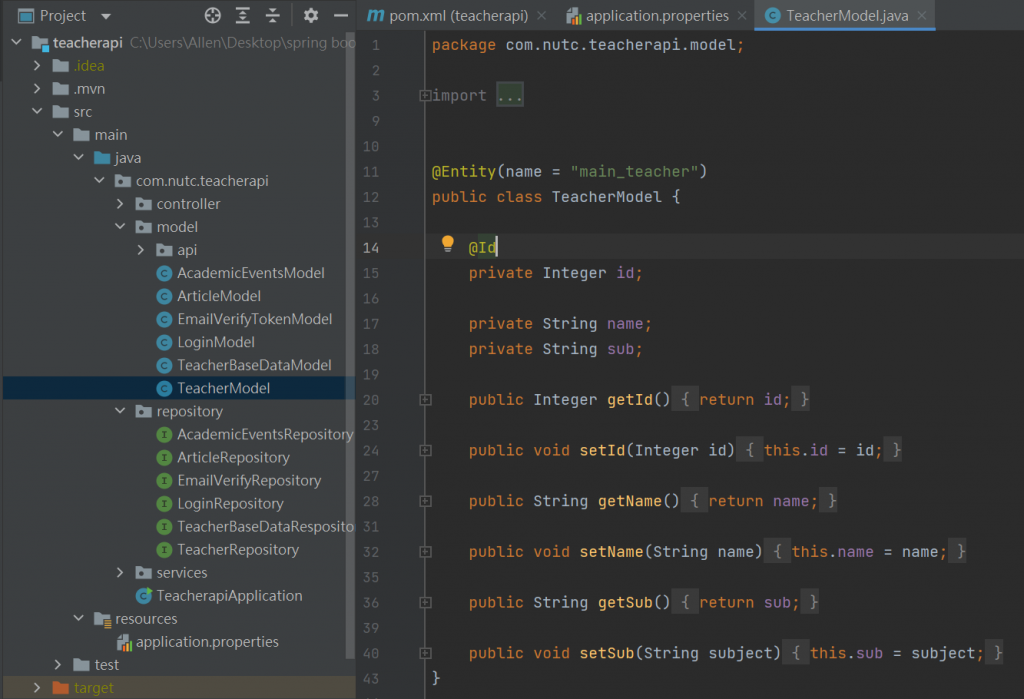Expand the setSub() method fold

click(x=425, y=653)
